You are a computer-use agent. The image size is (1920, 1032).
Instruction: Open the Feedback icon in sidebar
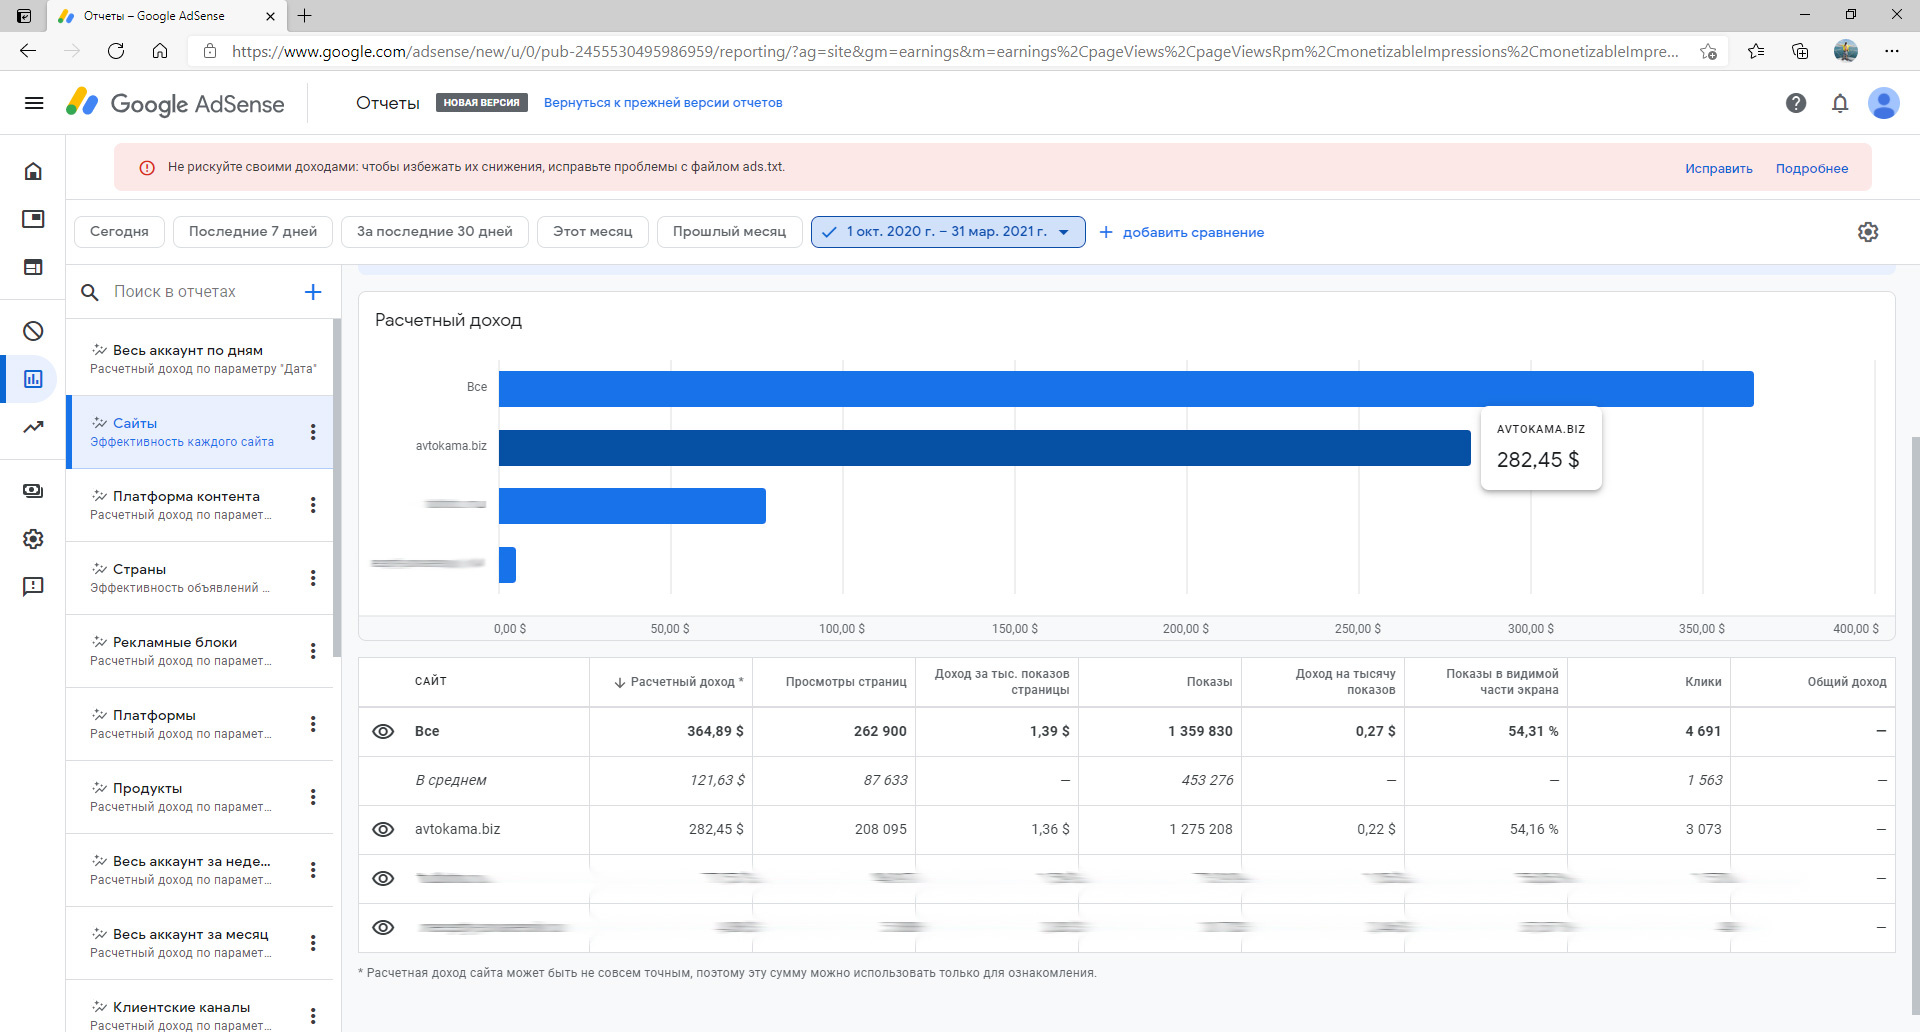click(x=33, y=586)
